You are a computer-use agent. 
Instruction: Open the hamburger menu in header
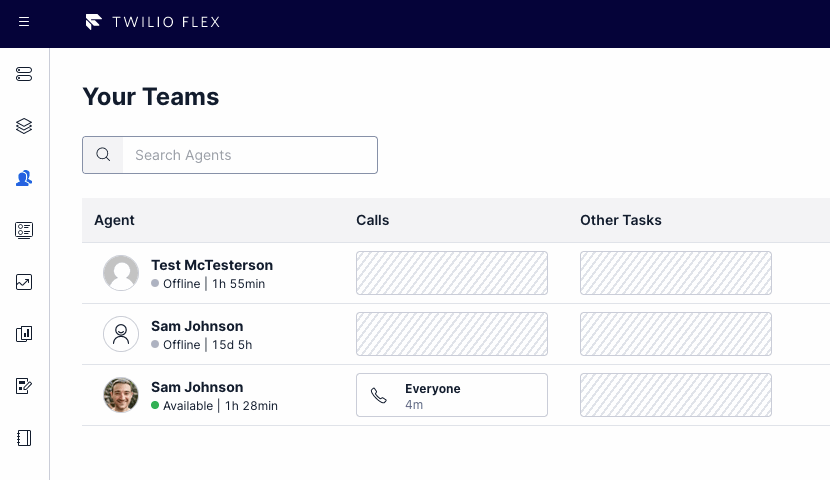click(24, 22)
